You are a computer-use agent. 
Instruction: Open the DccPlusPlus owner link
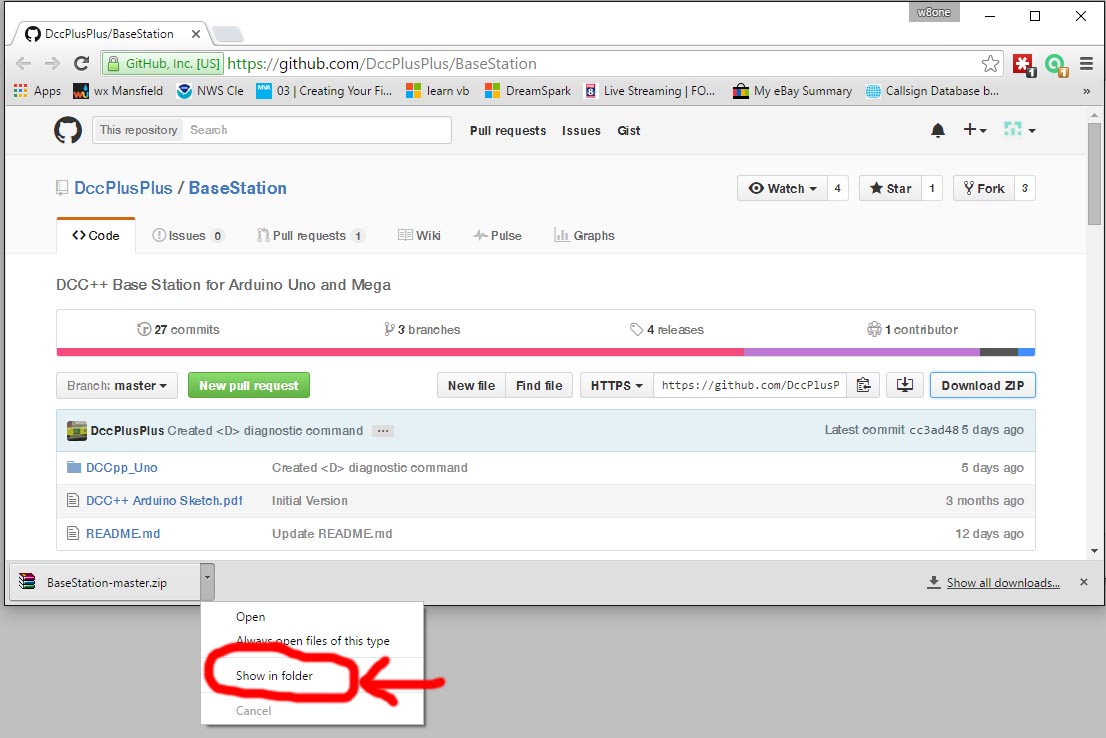tap(123, 188)
